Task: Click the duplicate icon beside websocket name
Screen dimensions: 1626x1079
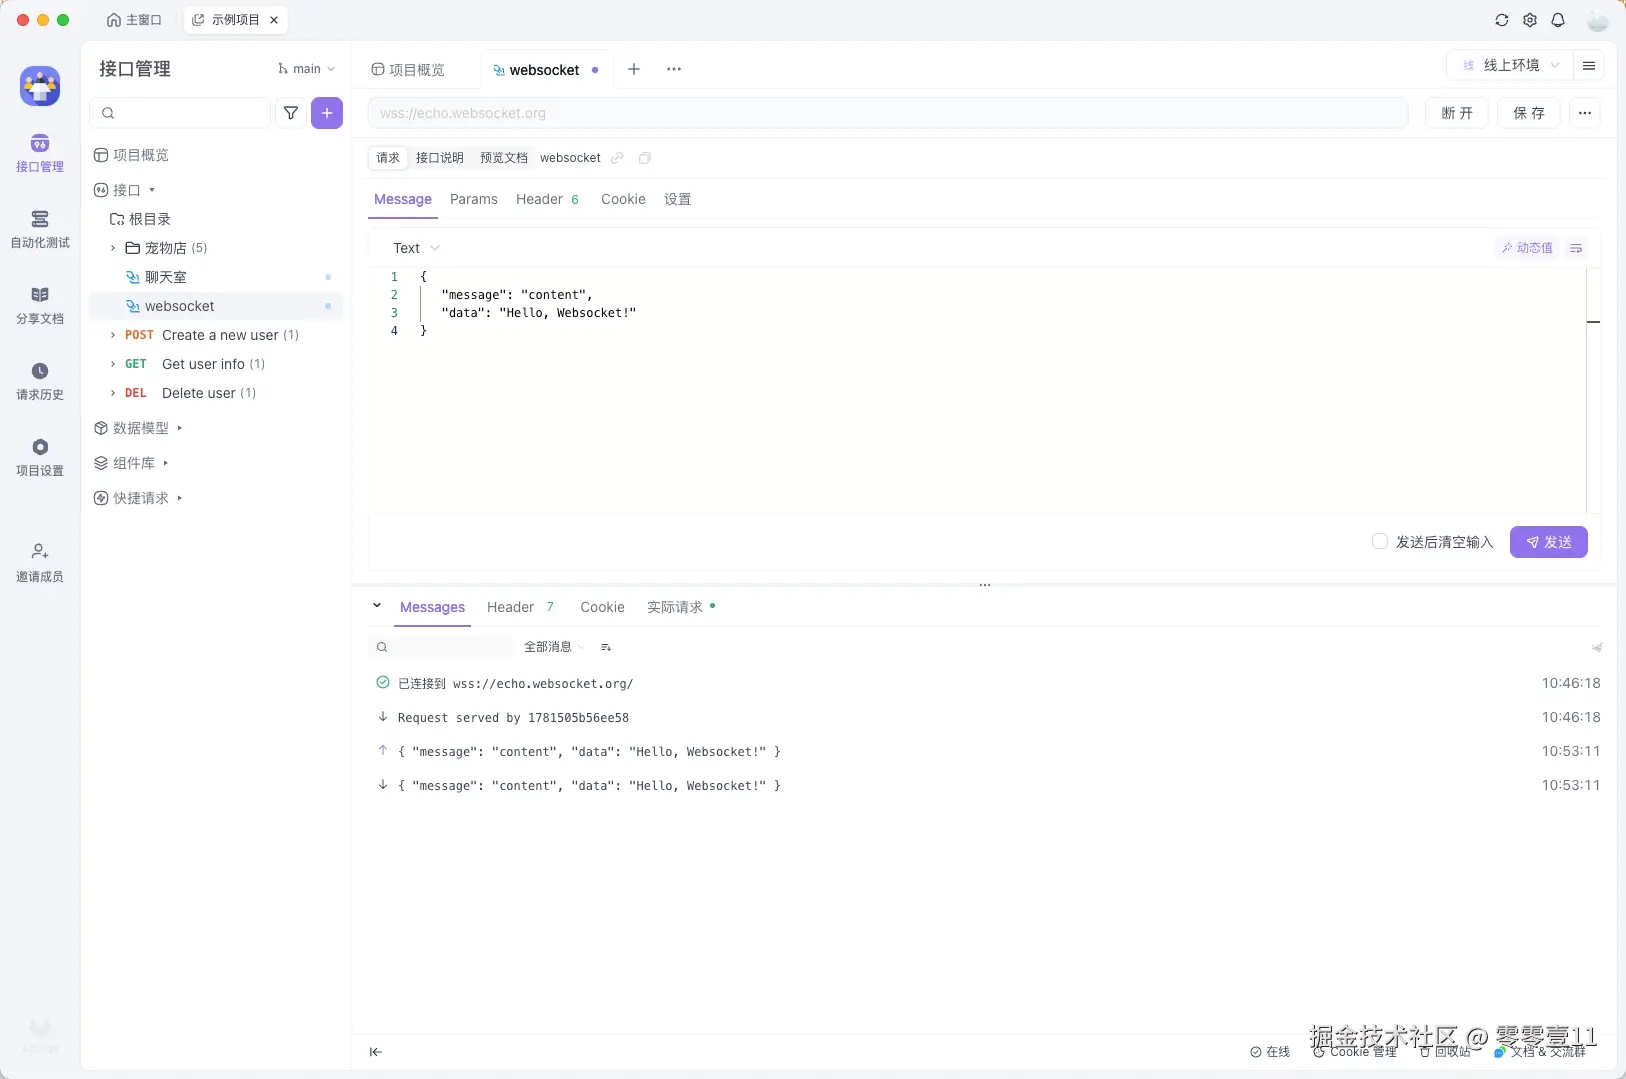Action: (645, 158)
